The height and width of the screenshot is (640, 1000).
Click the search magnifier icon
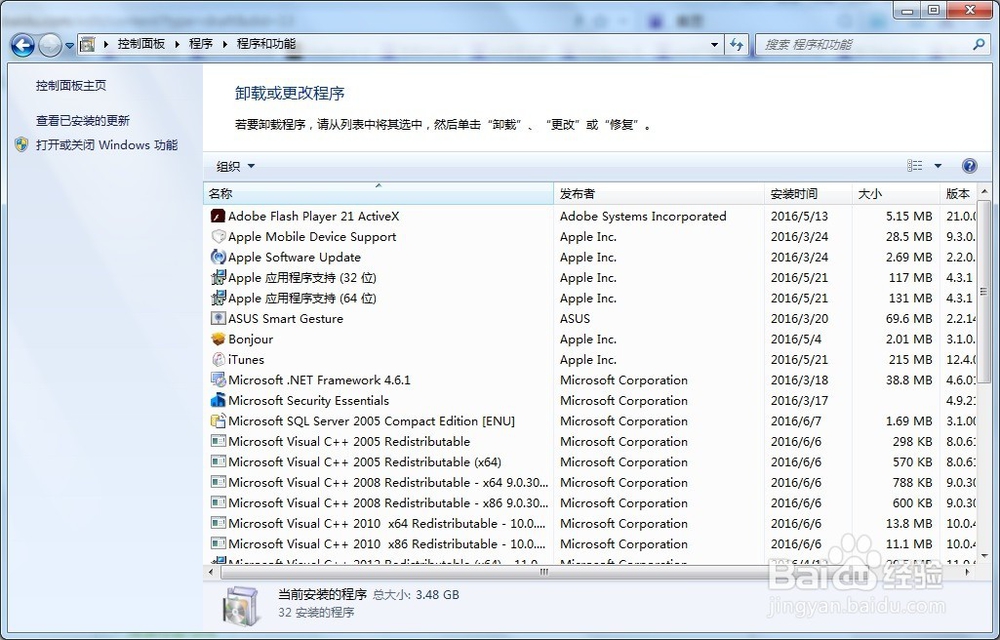(x=978, y=45)
